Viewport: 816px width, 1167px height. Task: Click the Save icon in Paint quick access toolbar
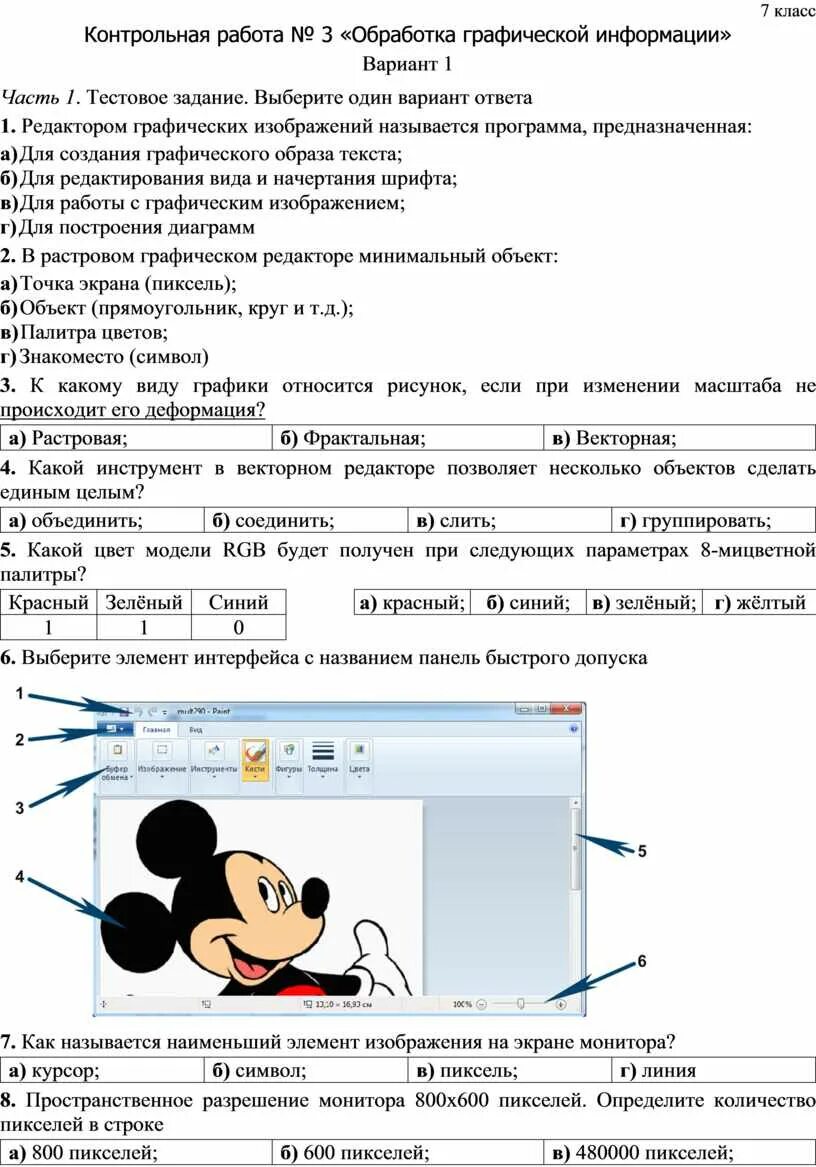click(124, 712)
